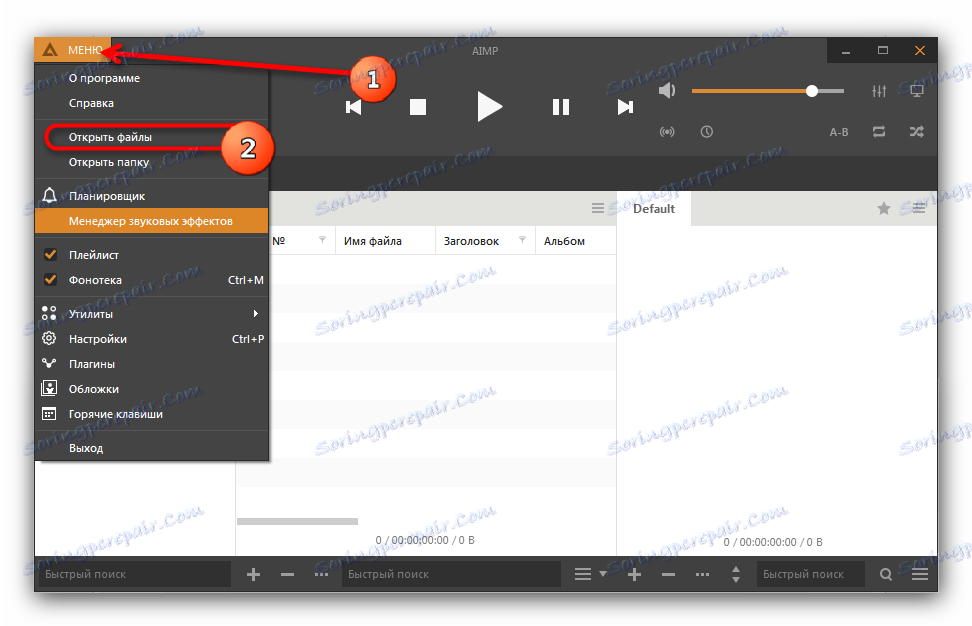Adjust the volume slider handle
The image size is (972, 626).
coord(812,91)
